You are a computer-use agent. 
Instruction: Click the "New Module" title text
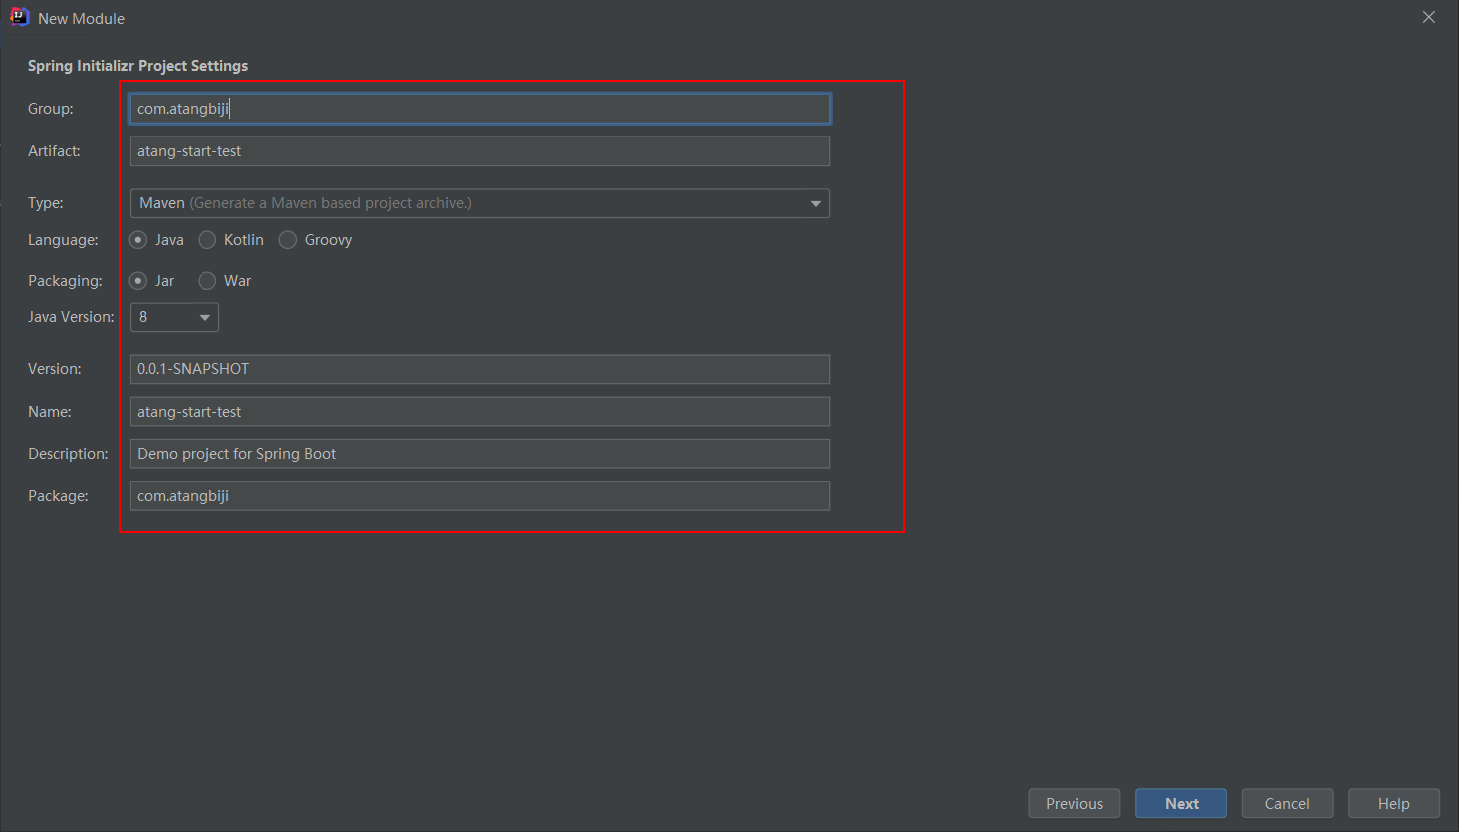tap(81, 19)
